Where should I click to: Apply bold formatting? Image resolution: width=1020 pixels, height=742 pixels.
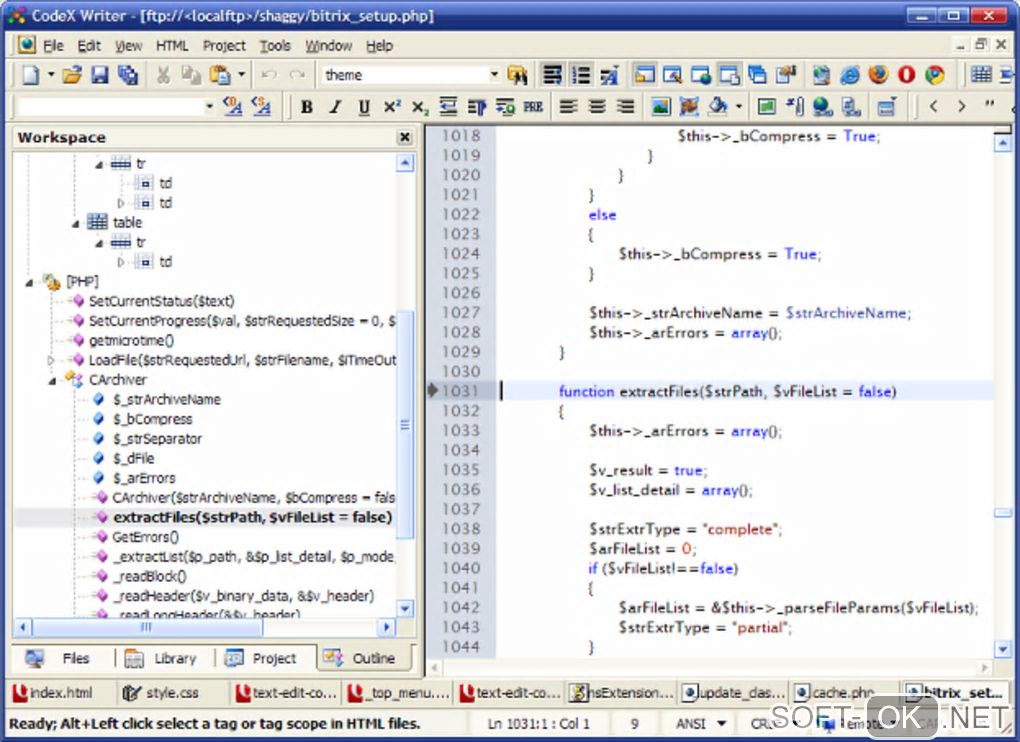point(306,107)
